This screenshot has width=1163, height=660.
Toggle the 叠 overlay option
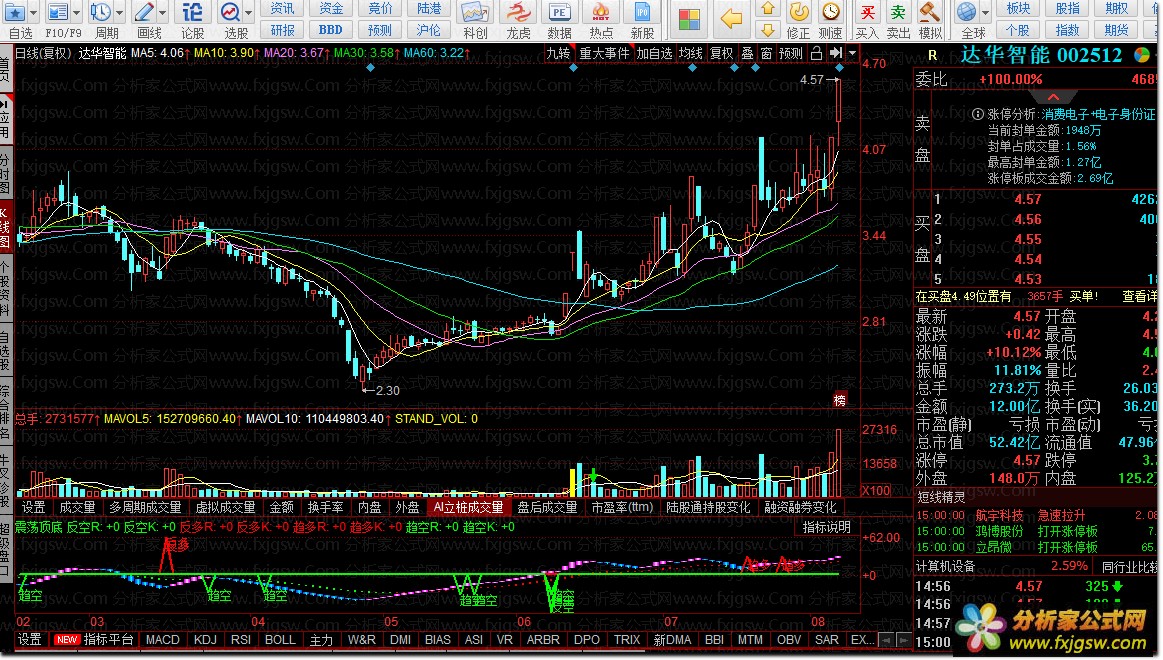coord(748,53)
